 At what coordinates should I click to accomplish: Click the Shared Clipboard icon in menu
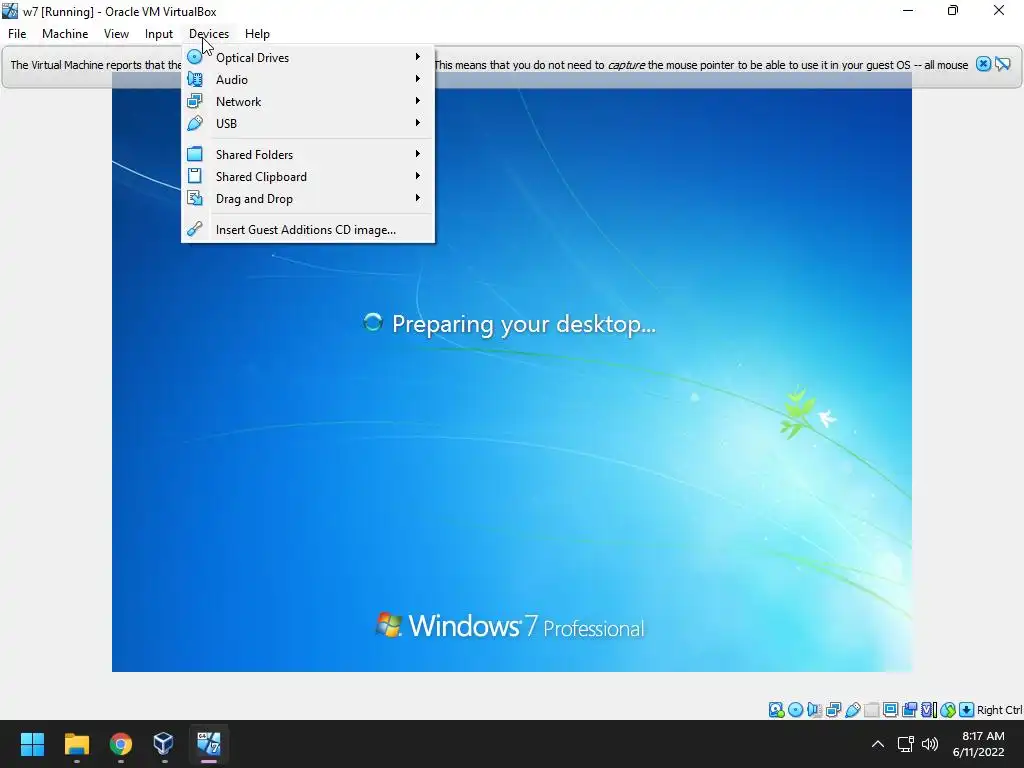coord(195,176)
